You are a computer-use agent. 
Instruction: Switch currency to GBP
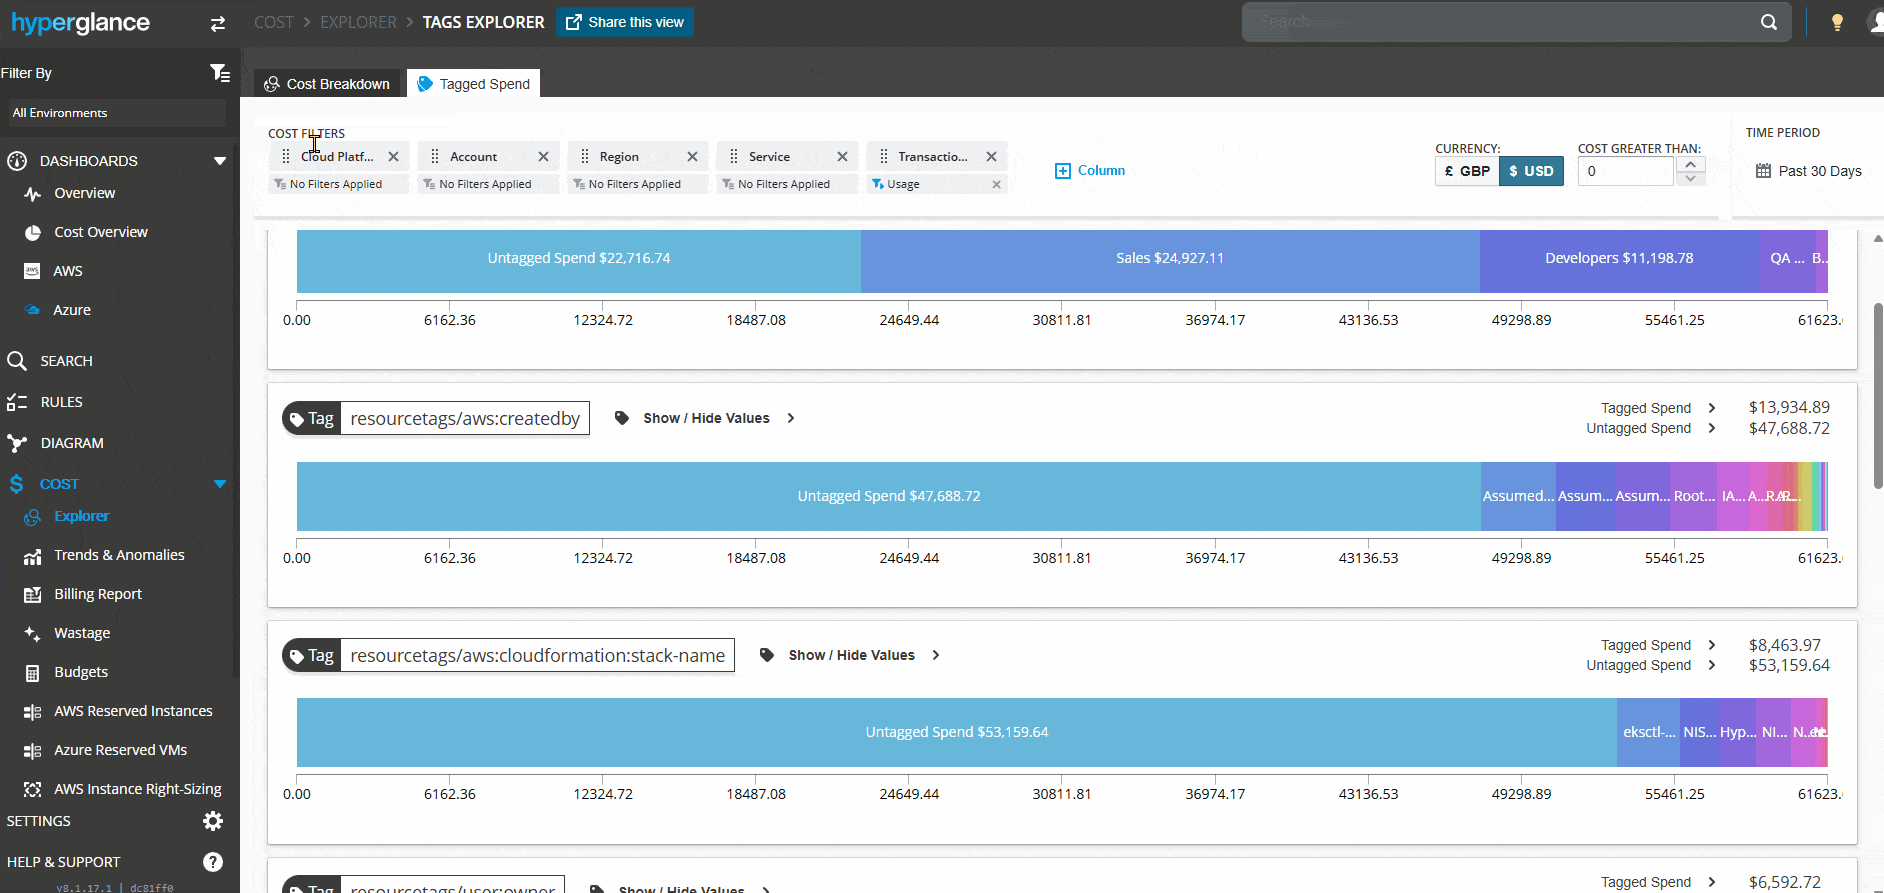[x=1467, y=171]
